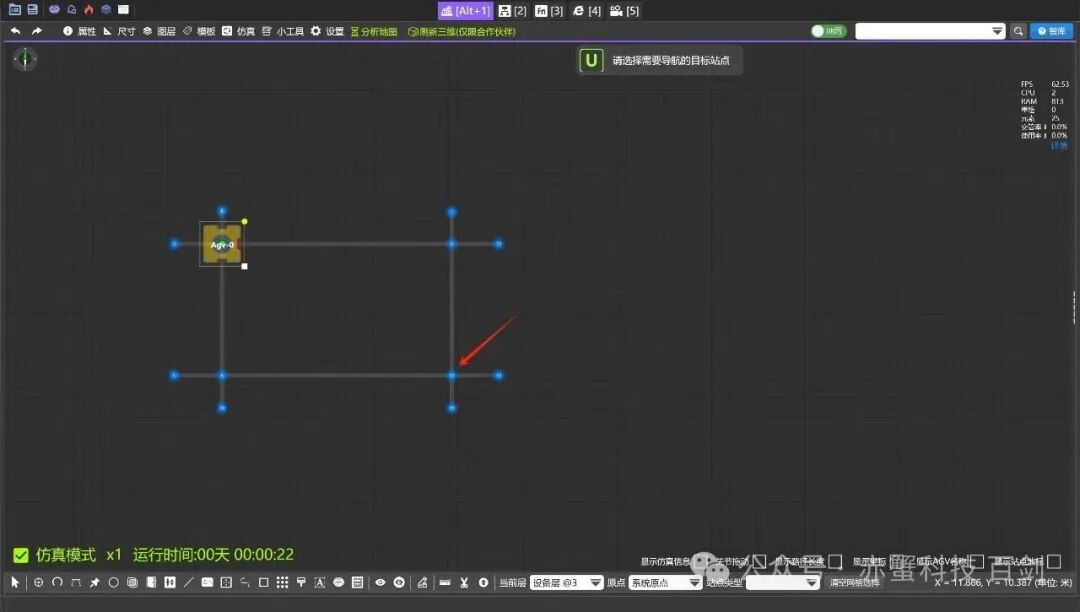
Task: Open the 站点类型 dropdown
Action: (782, 582)
